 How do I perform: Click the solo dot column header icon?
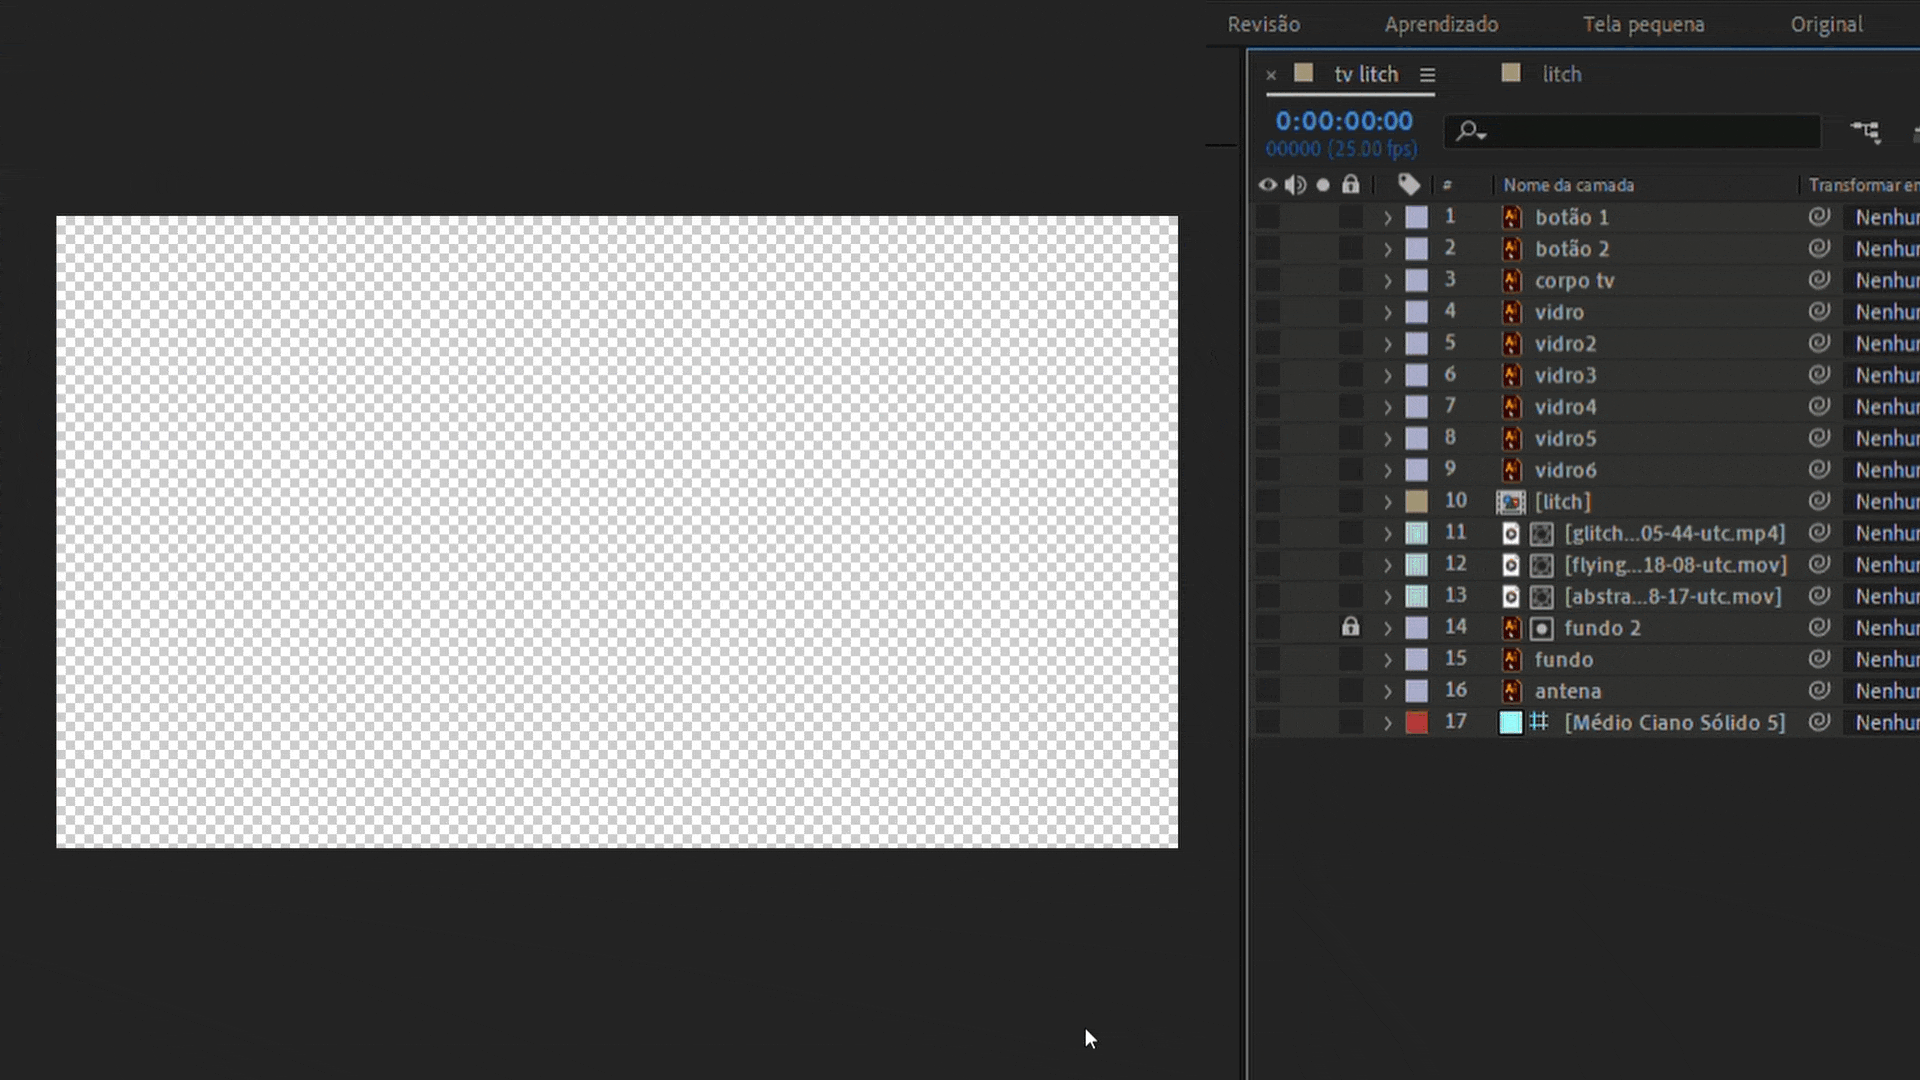click(1323, 185)
